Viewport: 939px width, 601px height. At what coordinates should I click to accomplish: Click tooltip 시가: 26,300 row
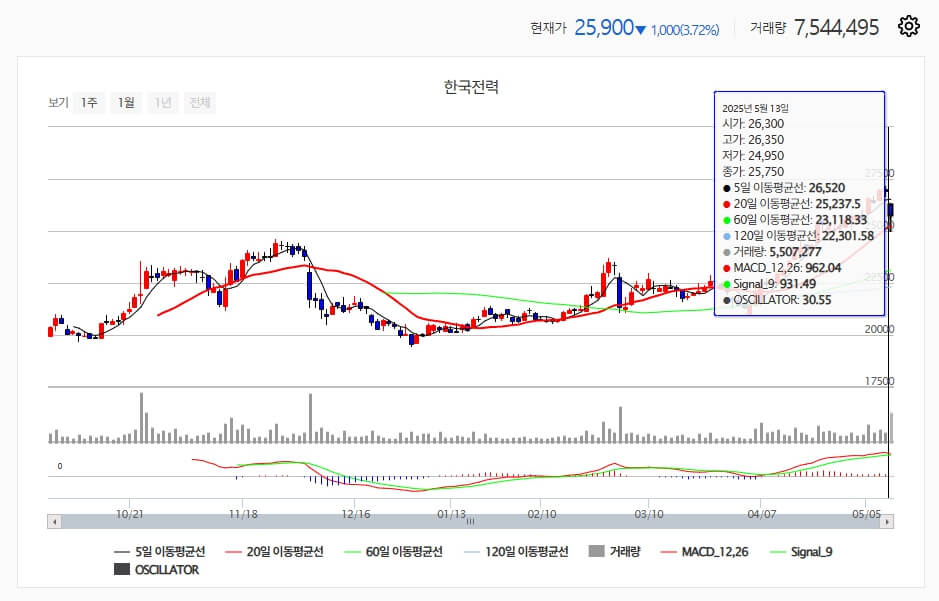(x=753, y=123)
